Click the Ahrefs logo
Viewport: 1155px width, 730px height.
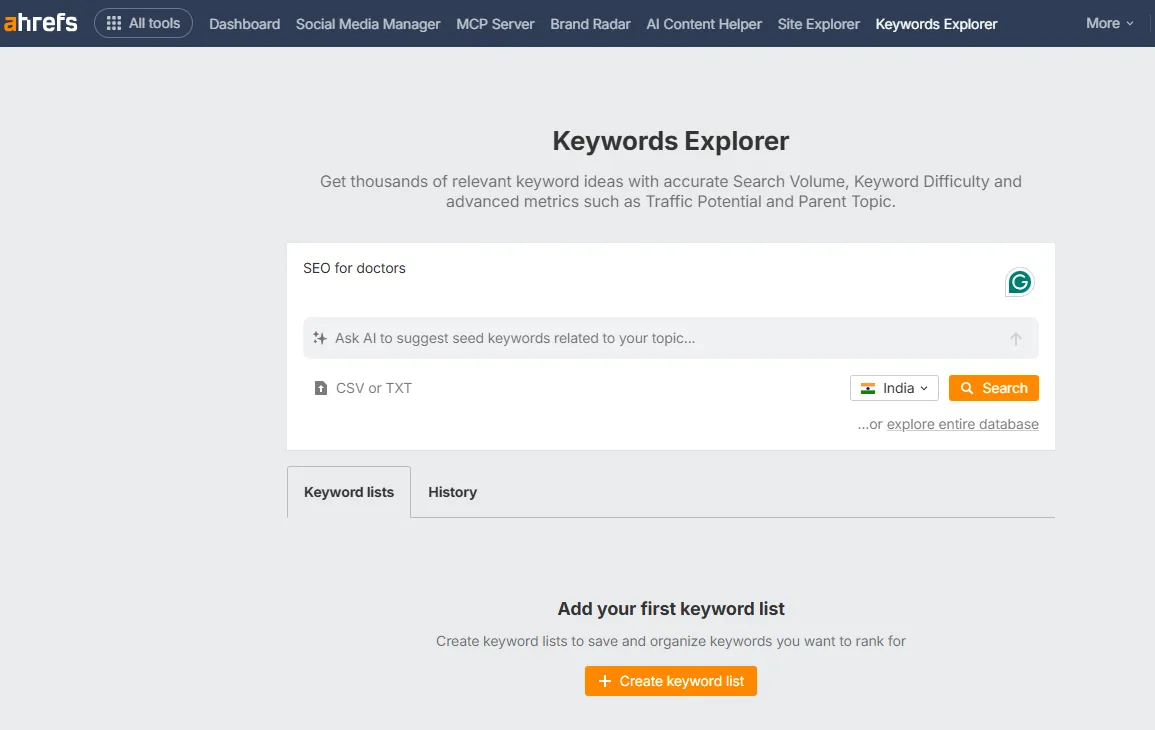[41, 23]
